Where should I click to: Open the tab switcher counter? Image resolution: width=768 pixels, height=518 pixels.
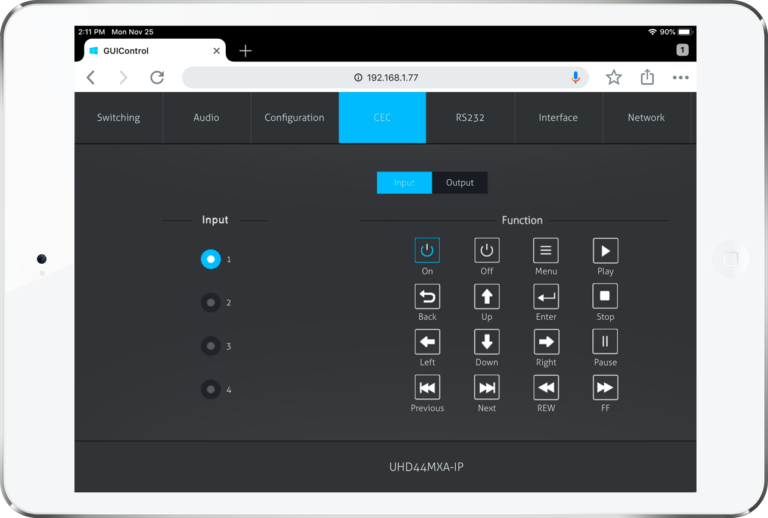[x=682, y=50]
